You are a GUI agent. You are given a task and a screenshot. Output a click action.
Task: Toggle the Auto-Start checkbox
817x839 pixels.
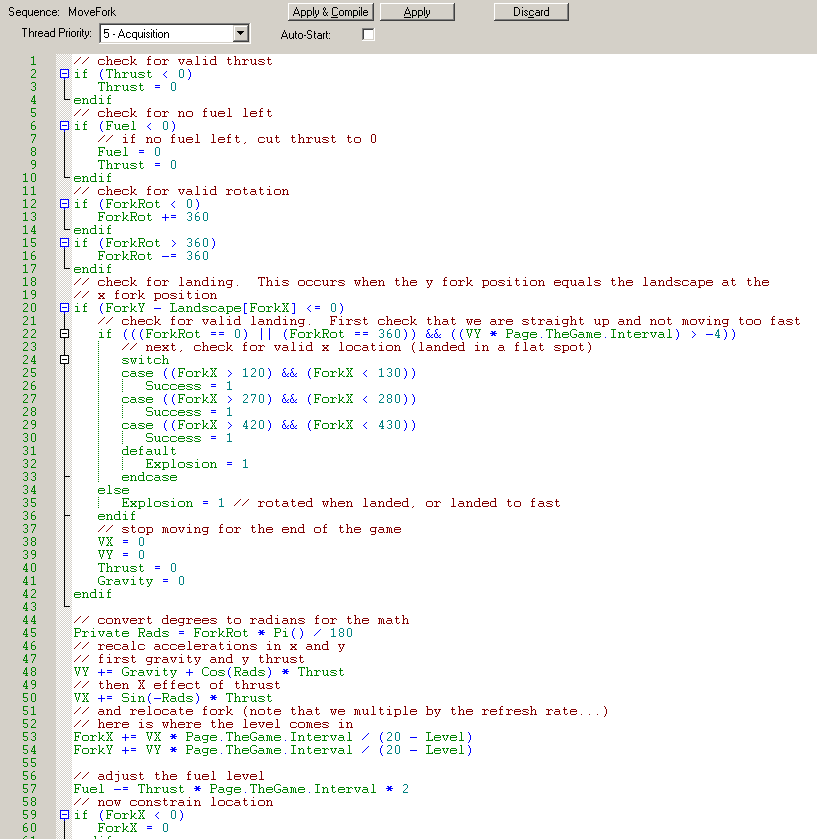point(368,35)
